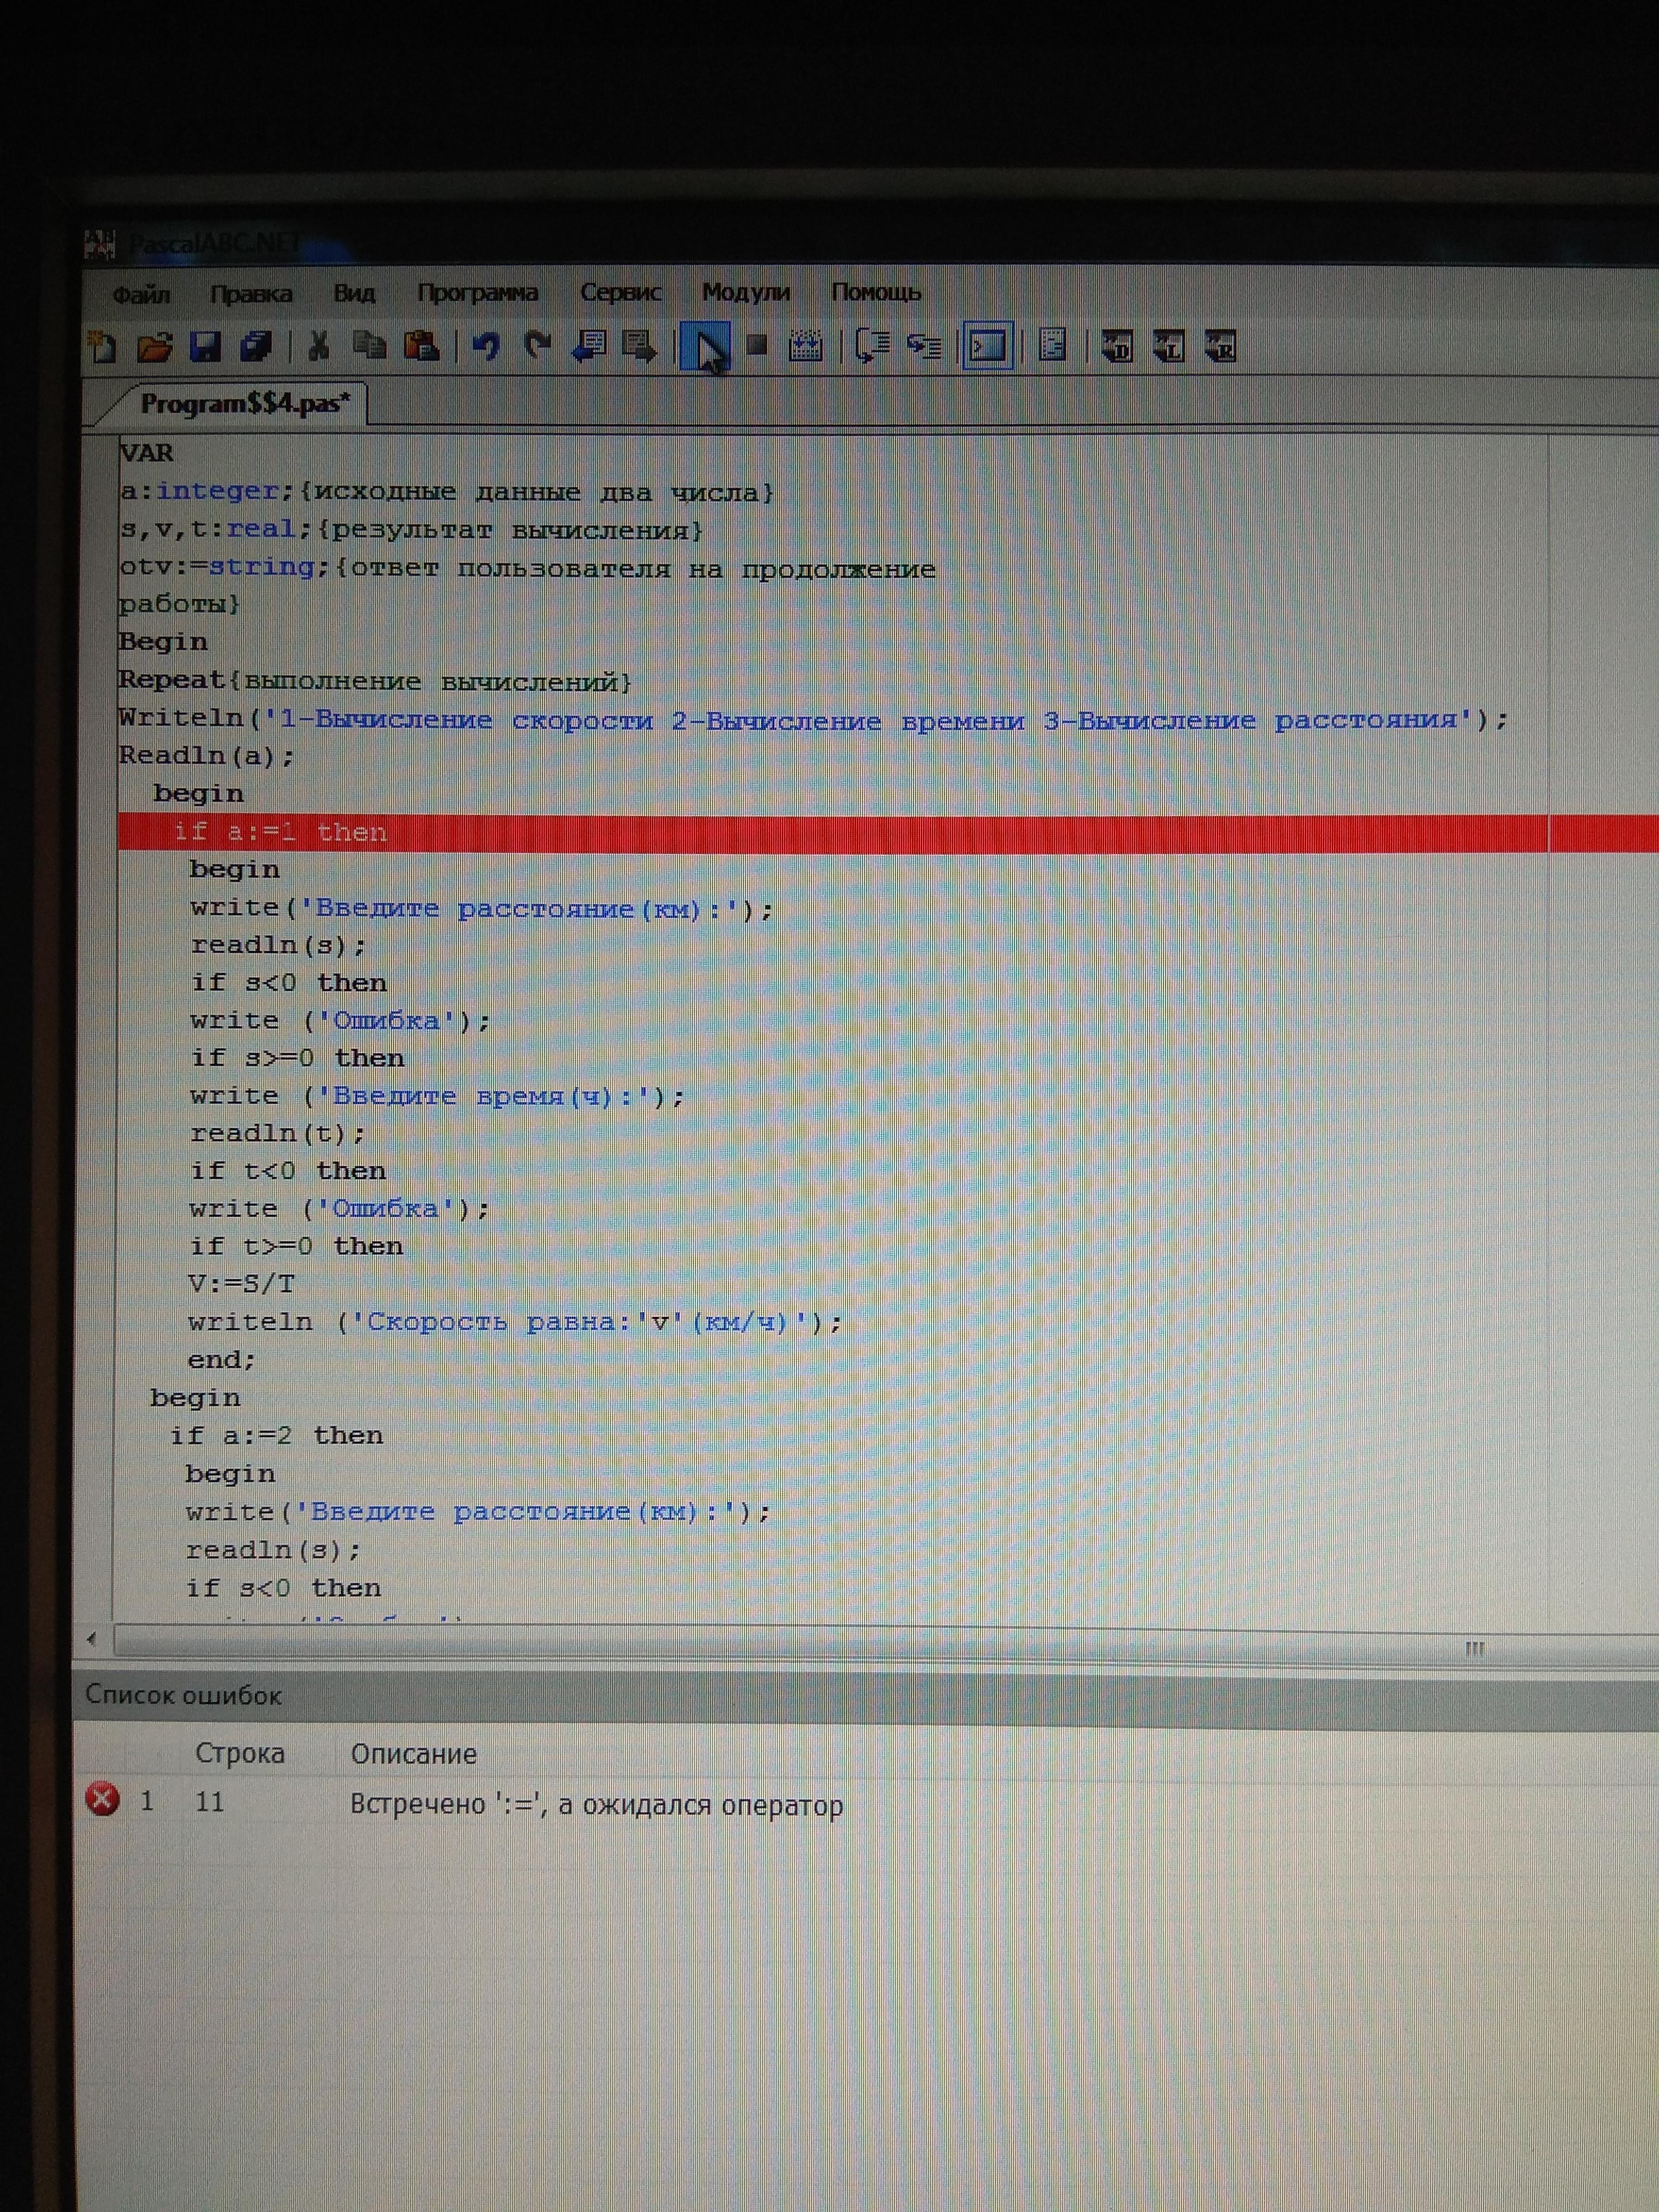Screen dimensions: 1659x2212
Task: Run the program with Run button
Action: (x=705, y=347)
